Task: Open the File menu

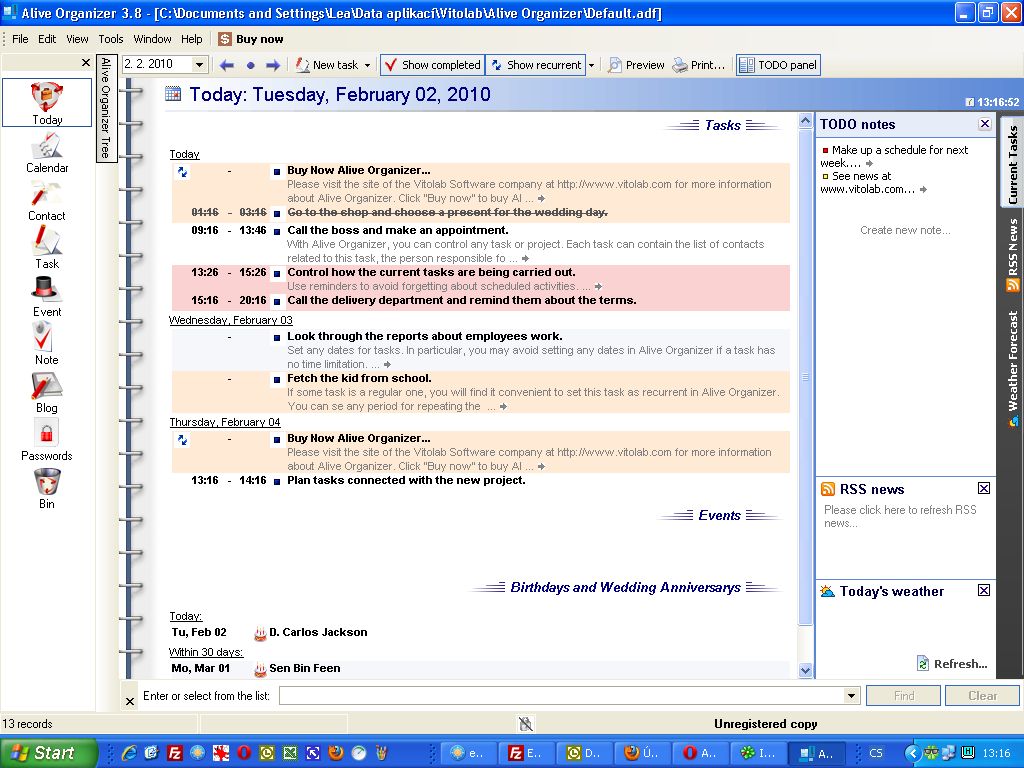Action: (x=20, y=39)
